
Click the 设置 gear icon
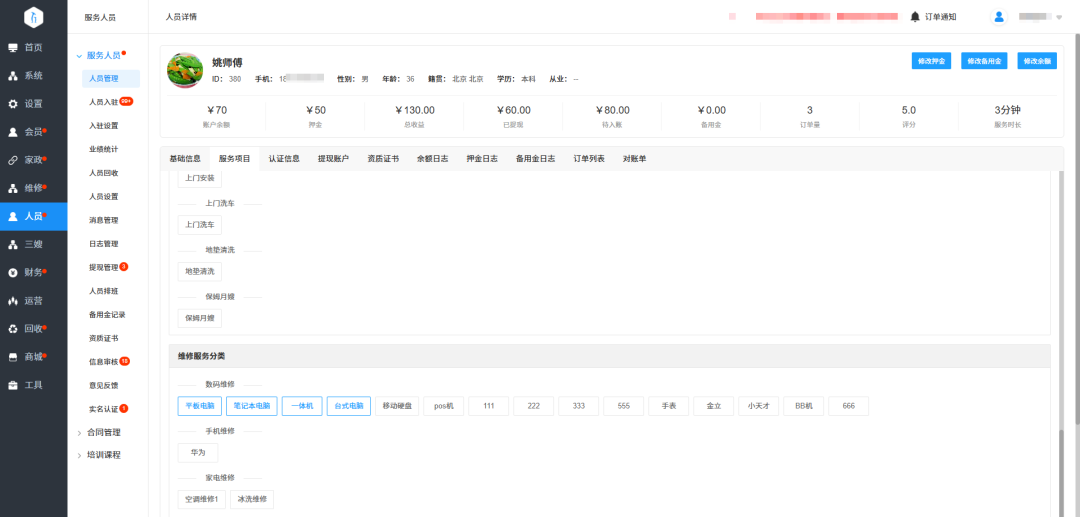12,104
